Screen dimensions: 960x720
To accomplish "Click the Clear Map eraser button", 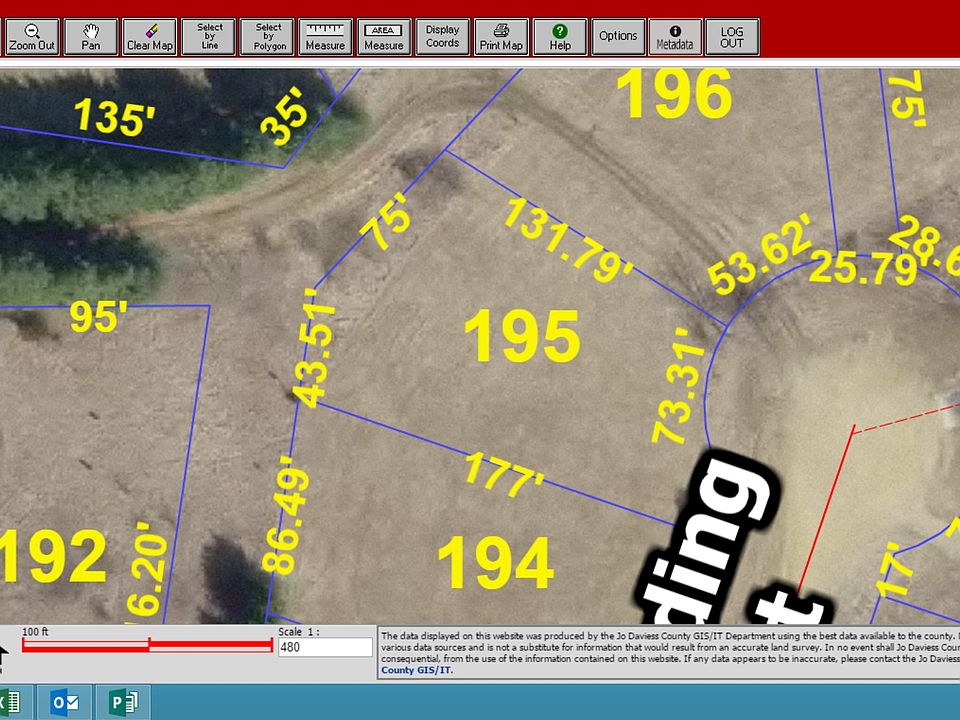I will [149, 37].
